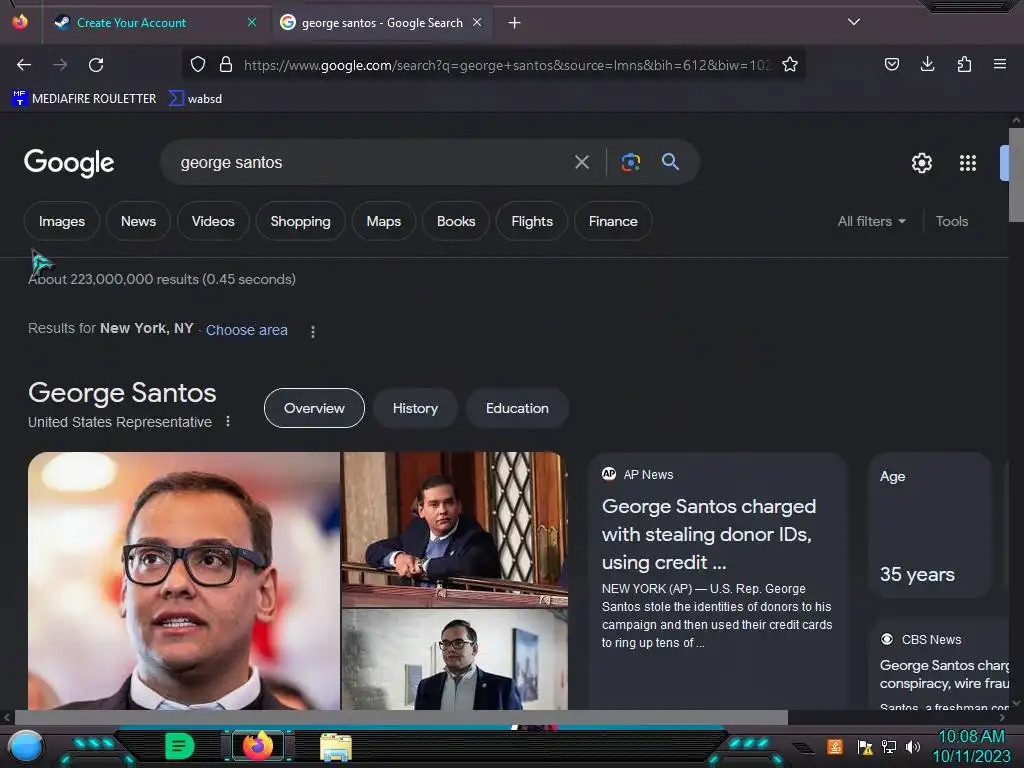The width and height of the screenshot is (1024, 768).
Task: Click the padlock site security icon
Action: point(226,64)
